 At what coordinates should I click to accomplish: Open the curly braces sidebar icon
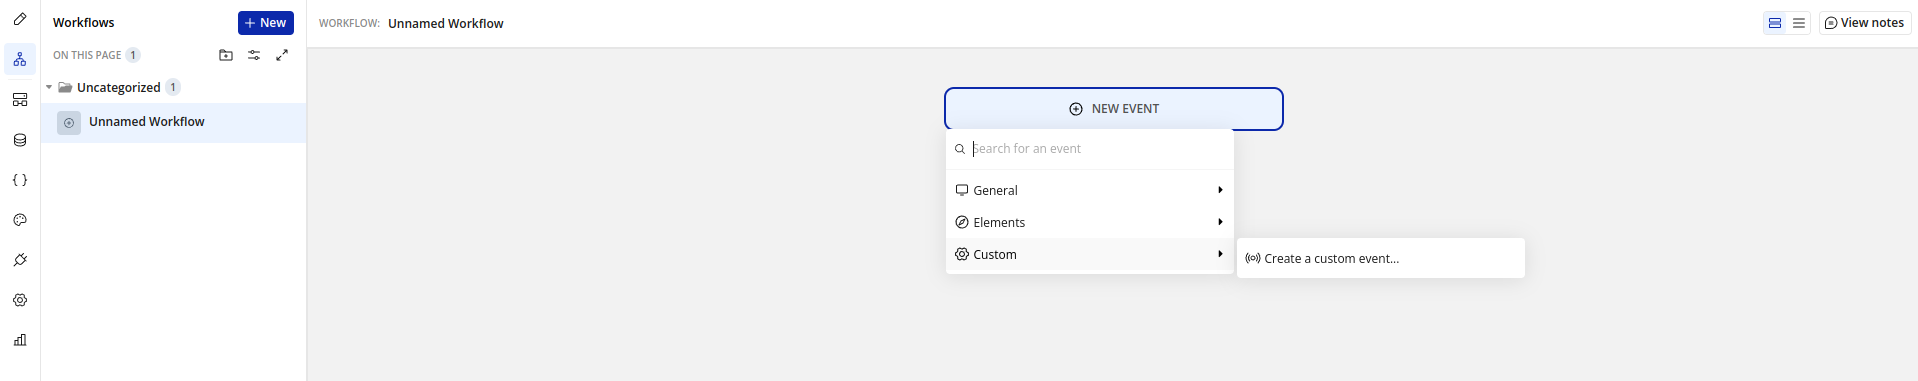tap(20, 180)
